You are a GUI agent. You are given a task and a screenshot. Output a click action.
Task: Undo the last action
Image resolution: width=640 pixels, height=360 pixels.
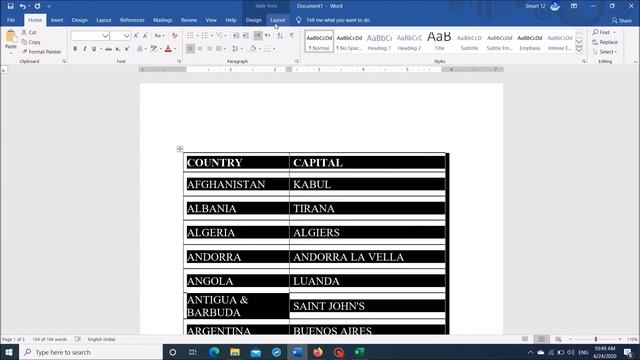pos(23,6)
